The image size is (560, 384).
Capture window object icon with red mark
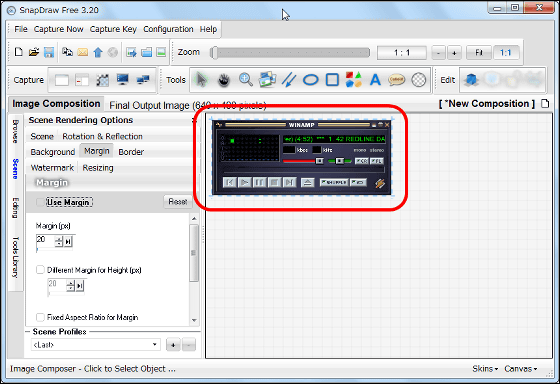click(x=82, y=80)
